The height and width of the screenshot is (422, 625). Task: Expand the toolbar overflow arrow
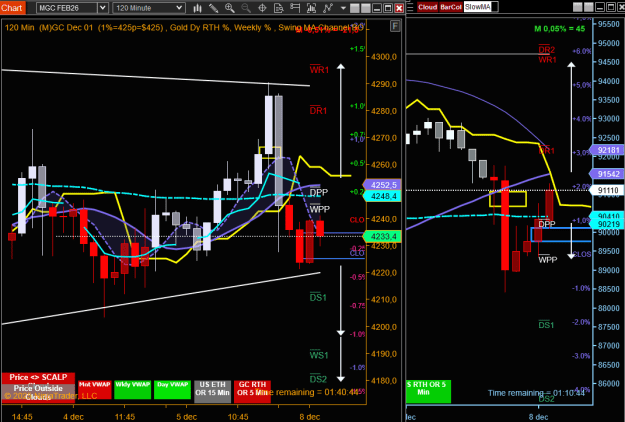coord(343,8)
